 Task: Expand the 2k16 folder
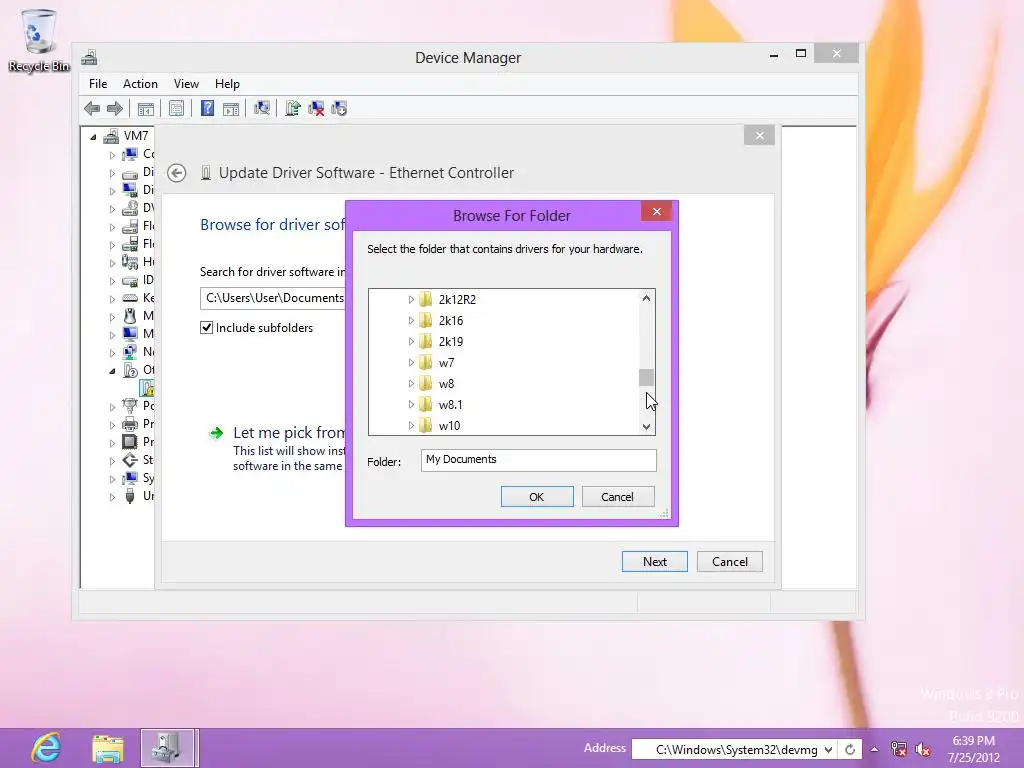[411, 320]
